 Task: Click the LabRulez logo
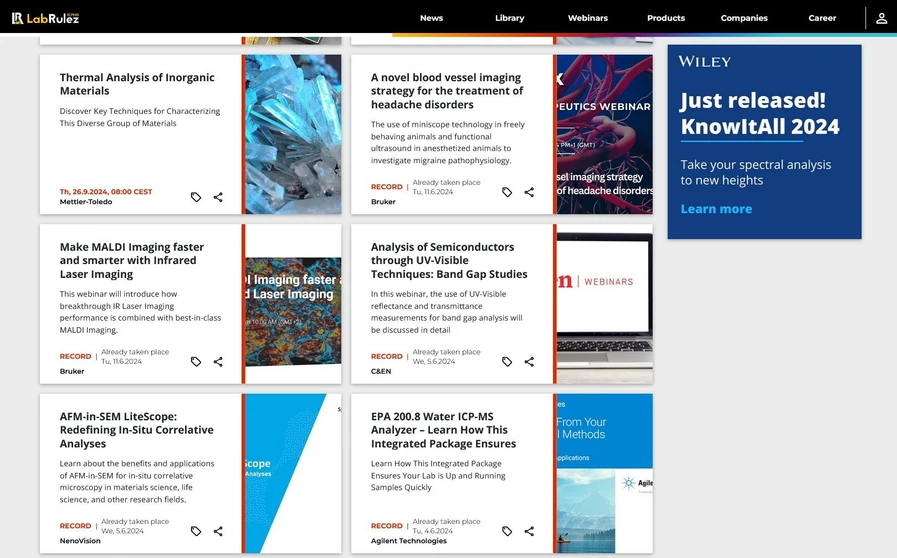(45, 18)
